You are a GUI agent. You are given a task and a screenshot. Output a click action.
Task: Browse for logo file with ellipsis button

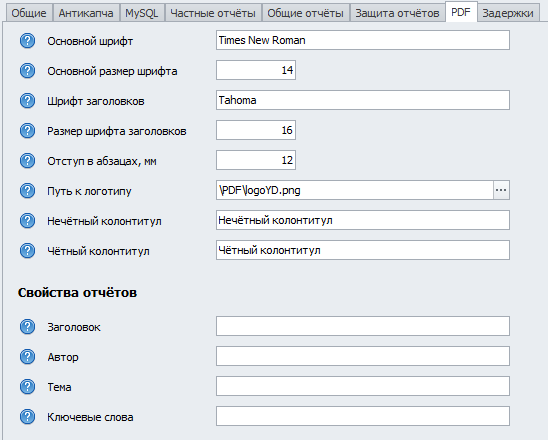pos(501,190)
